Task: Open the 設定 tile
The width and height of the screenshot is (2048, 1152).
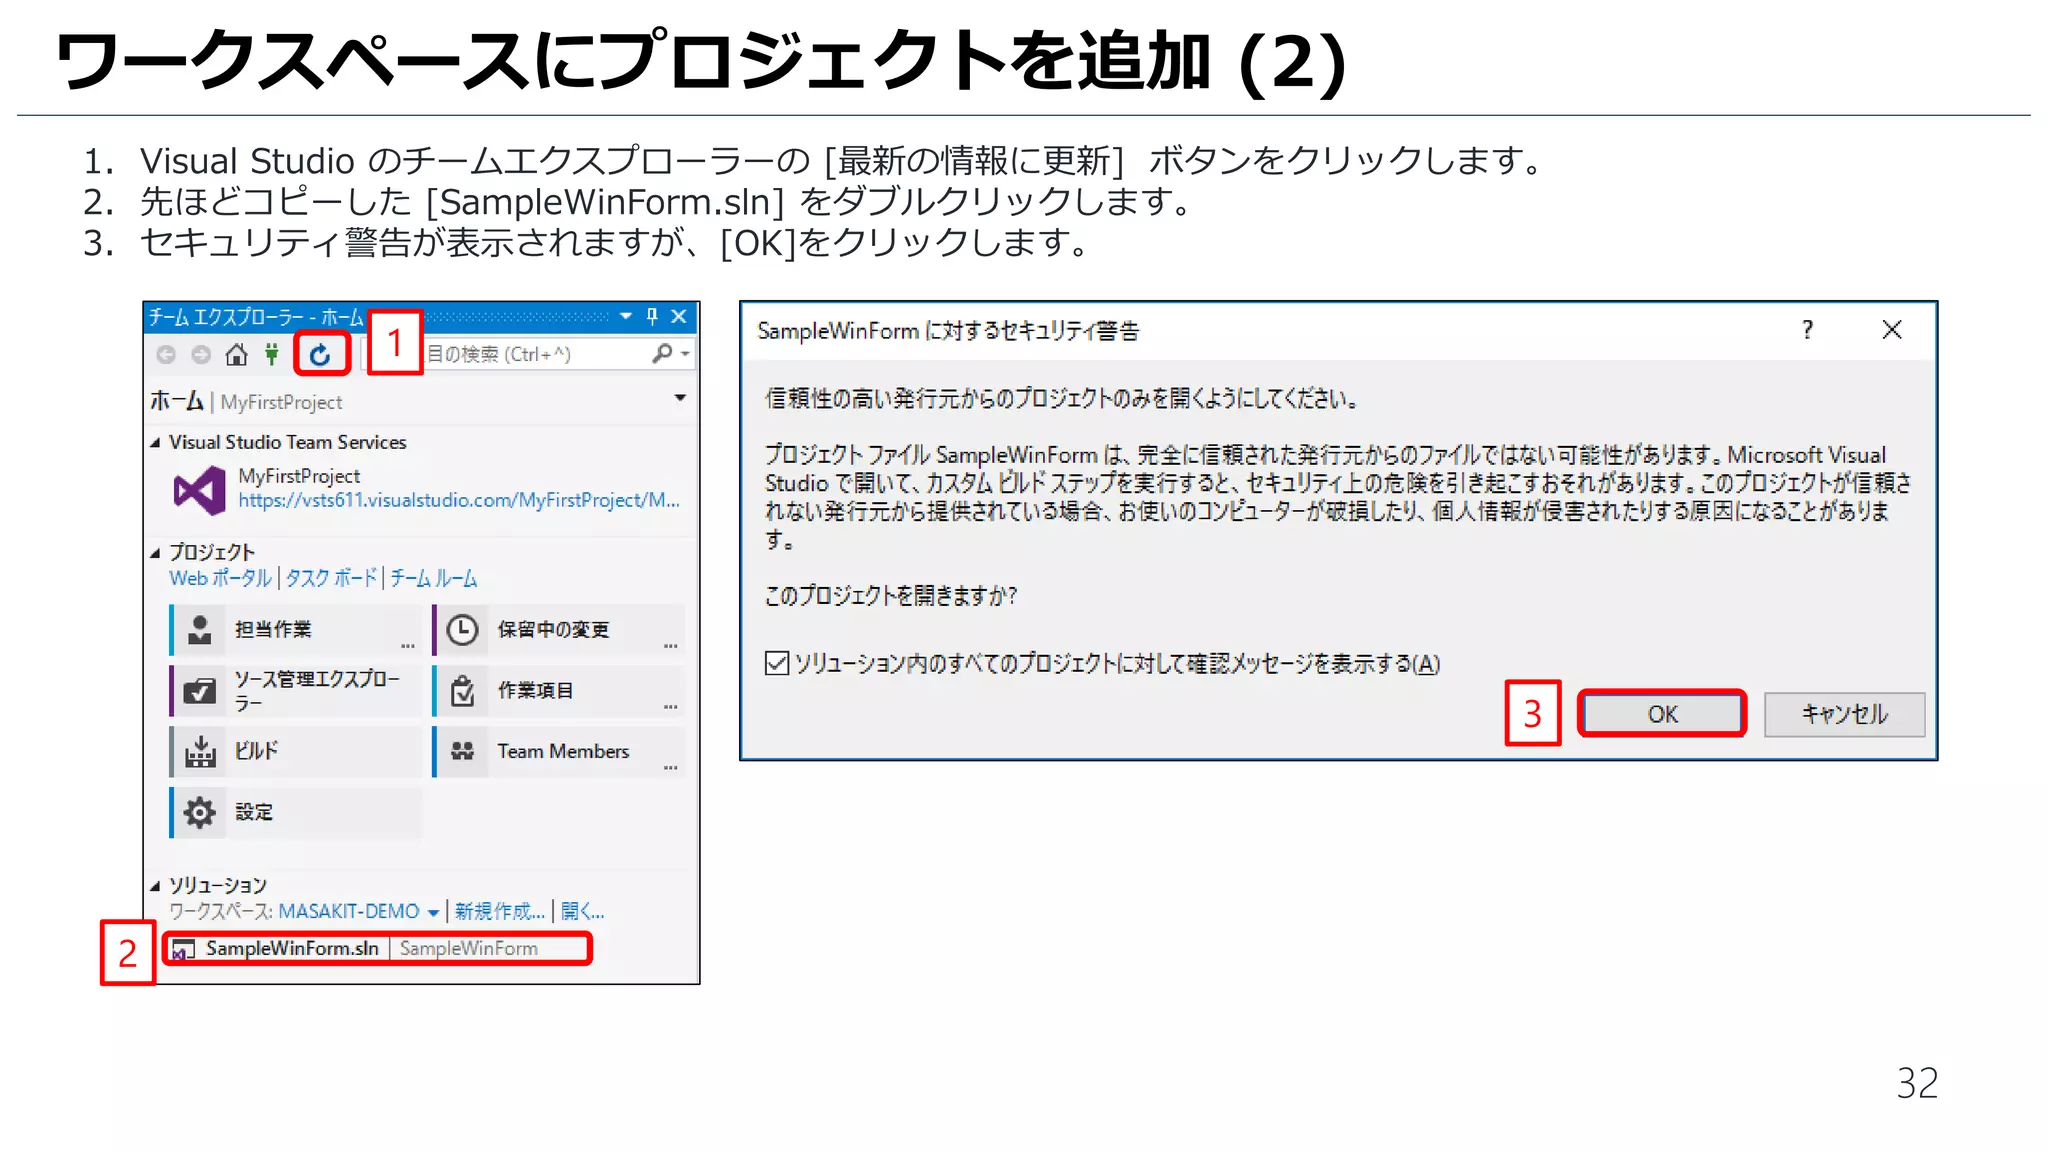Action: coord(296,813)
